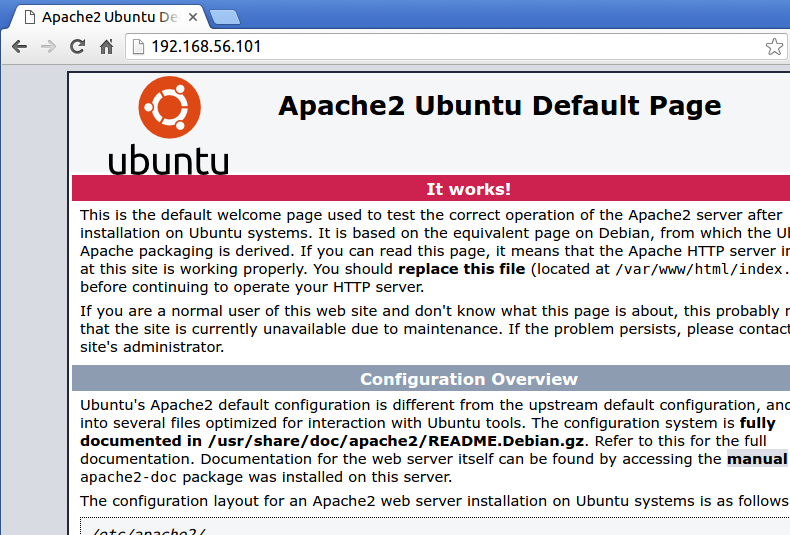Image resolution: width=790 pixels, height=535 pixels.
Task: Focus the address bar showing 192.168.56.101
Action: (456, 47)
